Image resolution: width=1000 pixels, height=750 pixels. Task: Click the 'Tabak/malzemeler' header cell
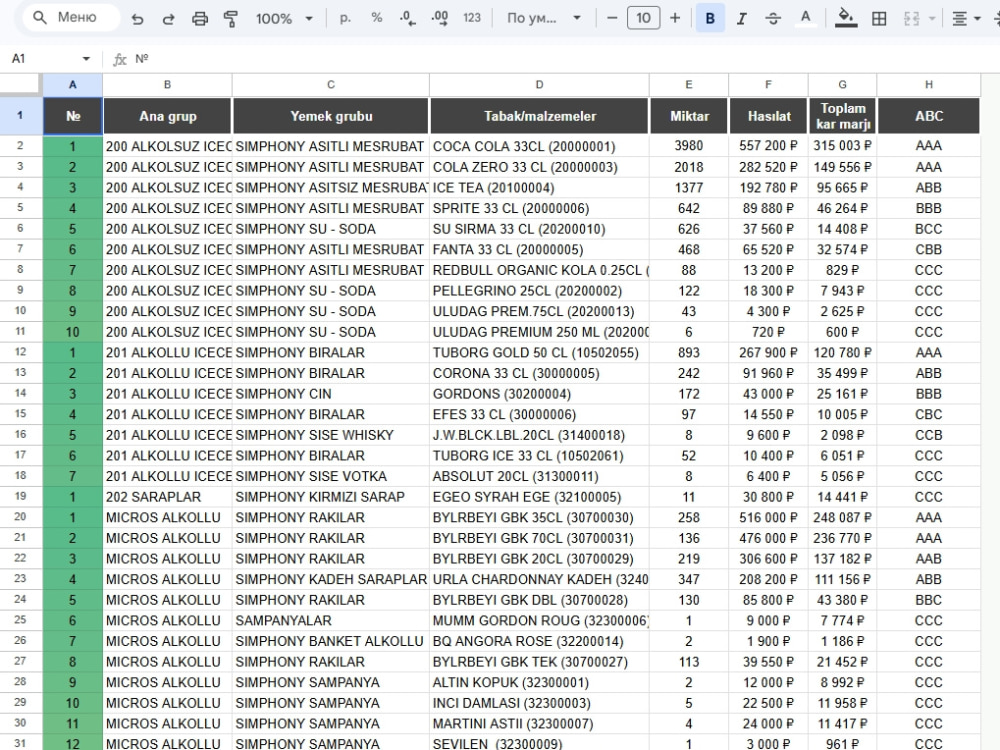539,116
